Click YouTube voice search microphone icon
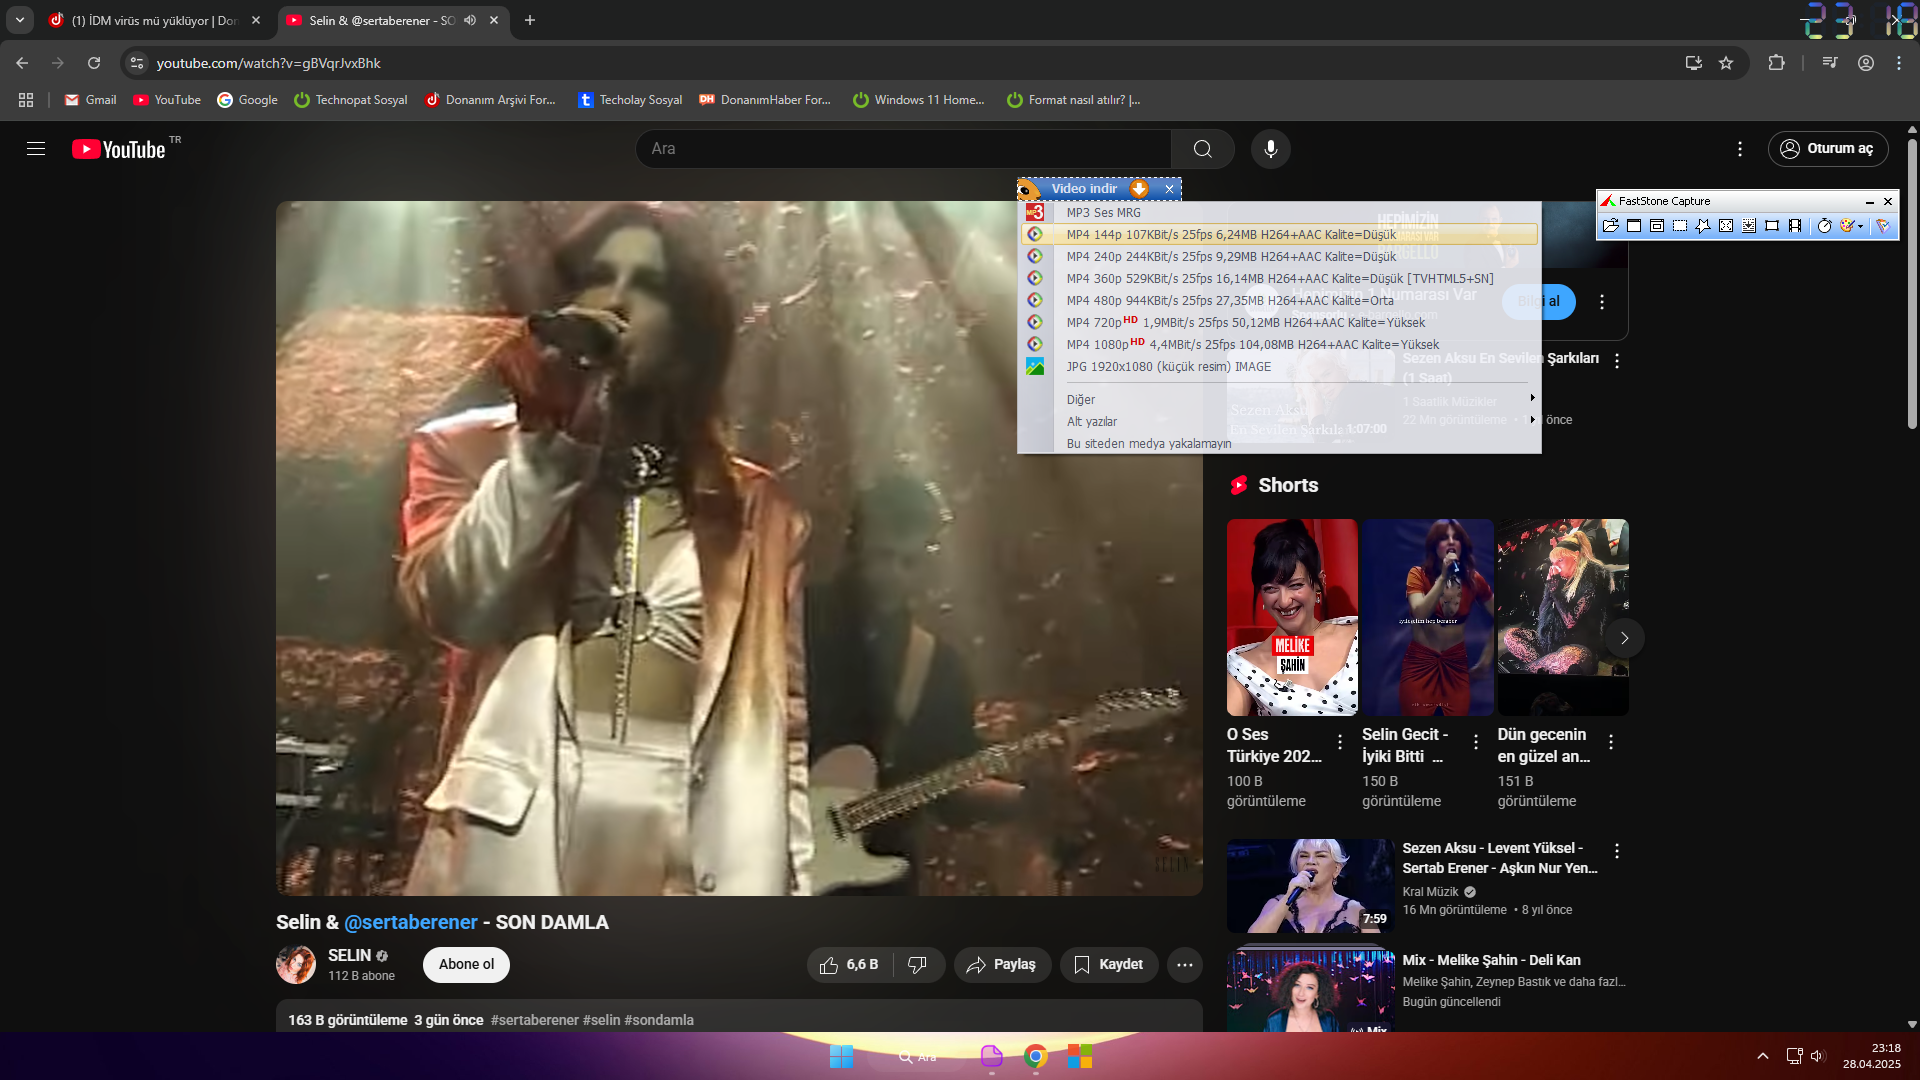The height and width of the screenshot is (1080, 1920). pos(1270,149)
